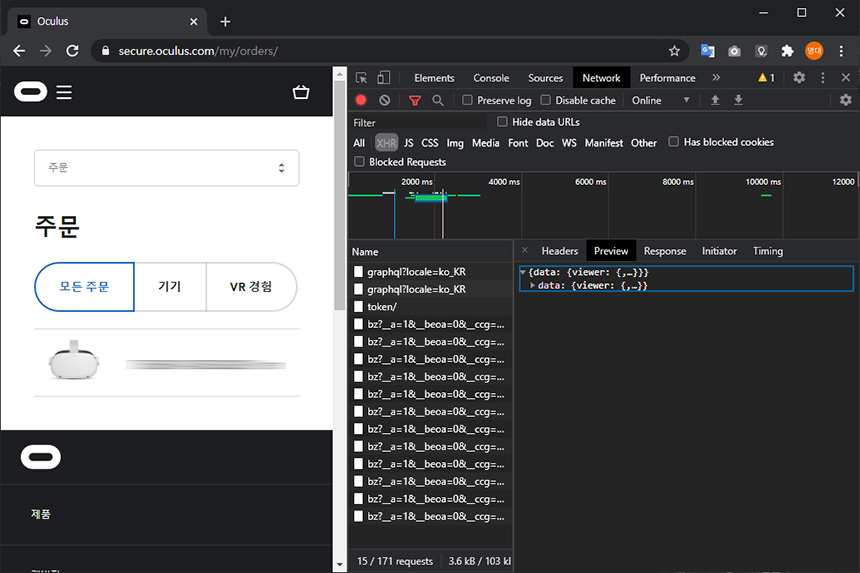The height and width of the screenshot is (573, 860).
Task: Close the request details pane
Action: tap(525, 250)
